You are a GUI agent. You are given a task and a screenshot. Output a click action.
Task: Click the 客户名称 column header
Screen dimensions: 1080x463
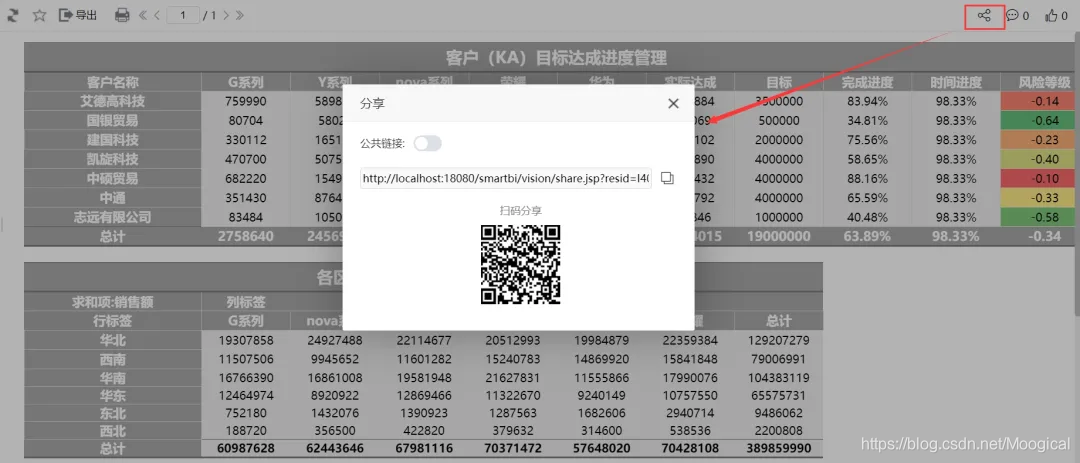[x=113, y=82]
